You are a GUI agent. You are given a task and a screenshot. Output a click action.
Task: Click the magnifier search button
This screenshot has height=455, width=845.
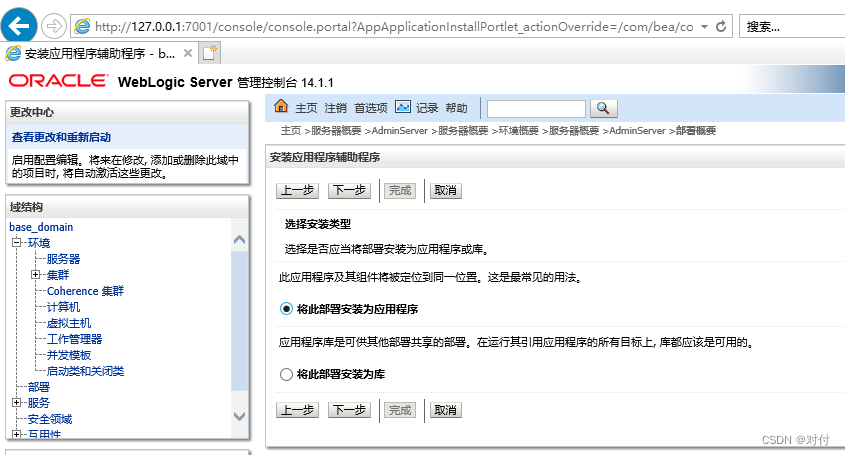[x=604, y=108]
